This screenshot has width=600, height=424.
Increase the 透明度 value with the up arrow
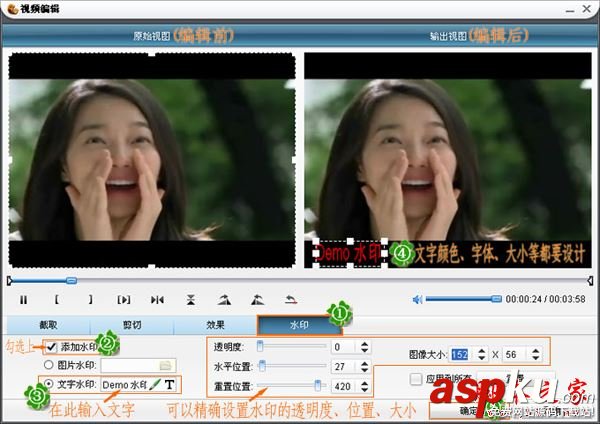point(364,344)
